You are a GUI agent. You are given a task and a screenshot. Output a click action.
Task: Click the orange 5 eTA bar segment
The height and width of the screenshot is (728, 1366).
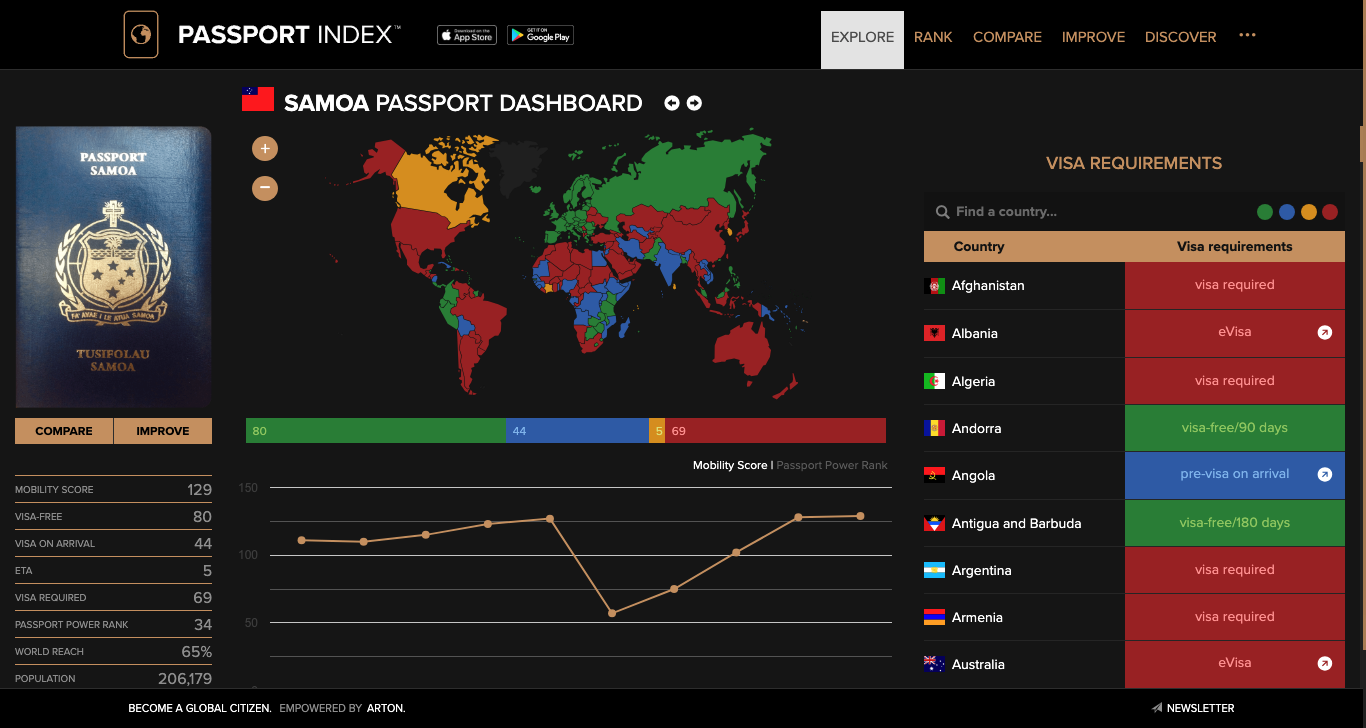tap(657, 431)
